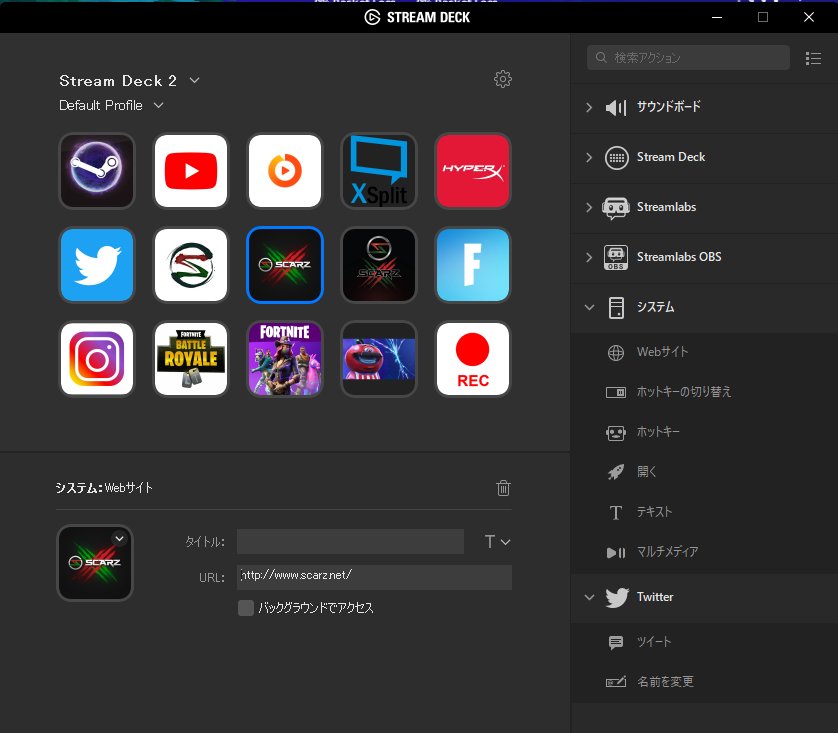Select the highlighted SCARZ key with blue border

coord(285,264)
